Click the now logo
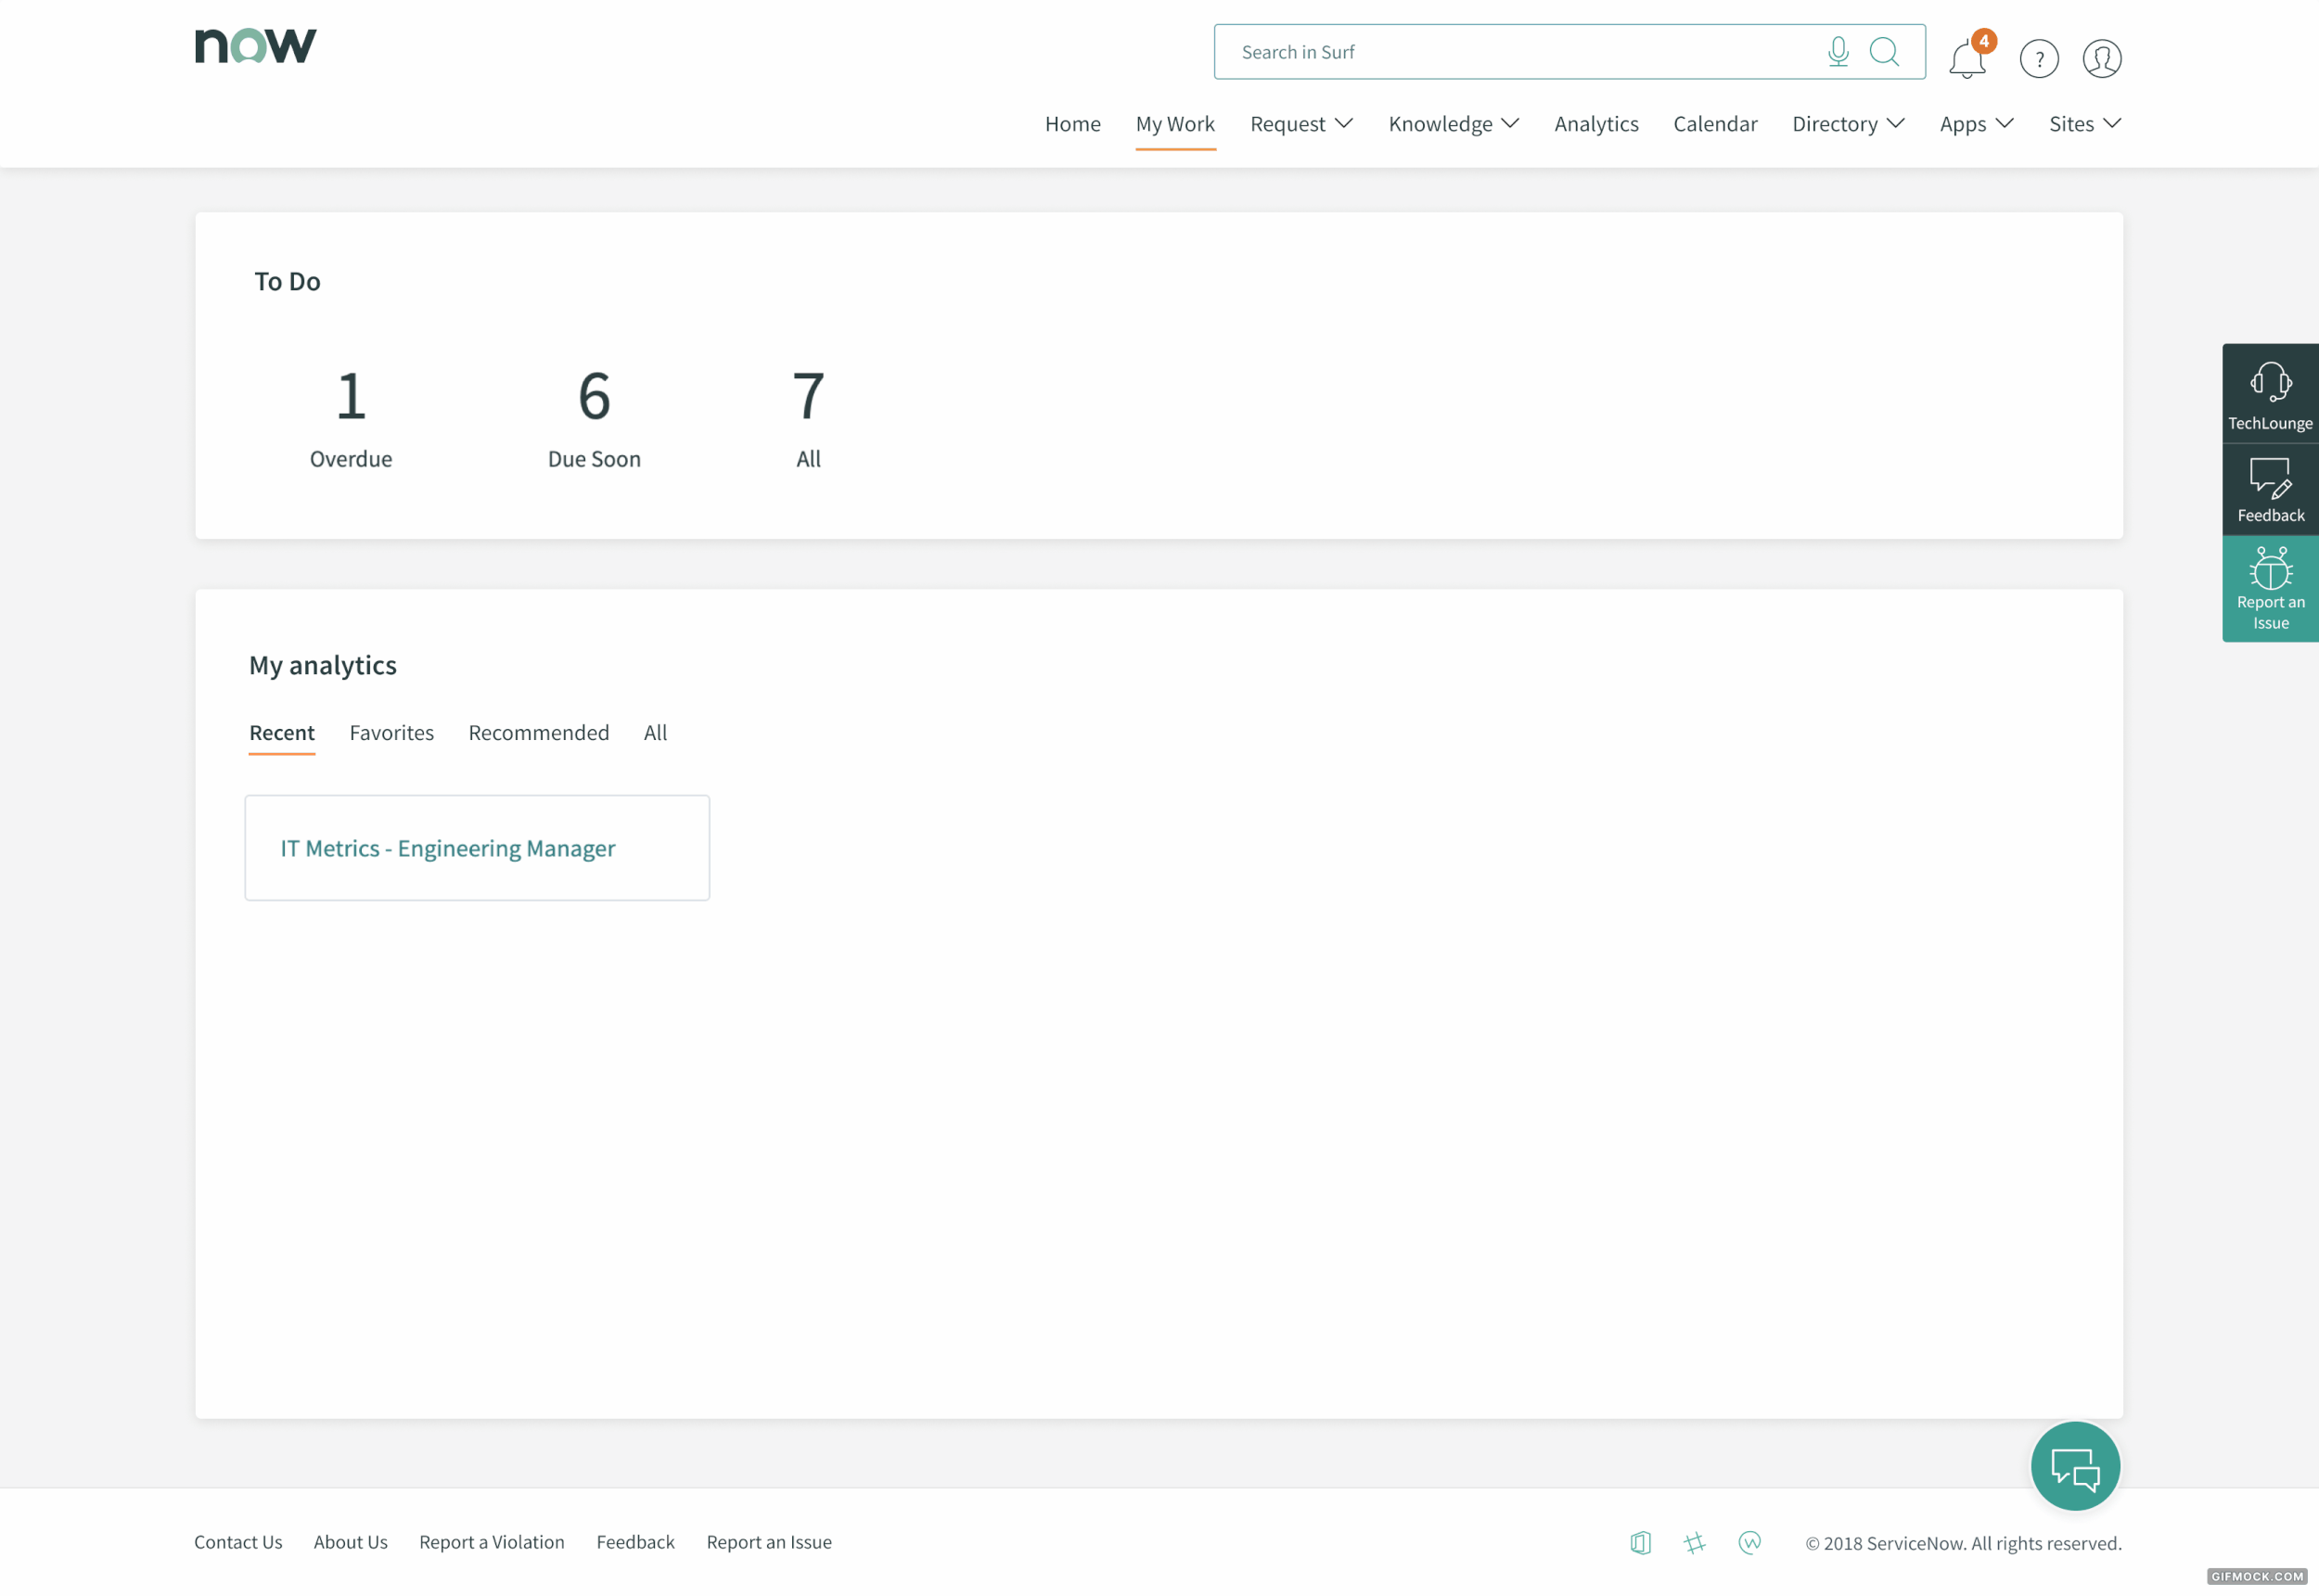This screenshot has height=1596, width=2319. click(x=255, y=46)
